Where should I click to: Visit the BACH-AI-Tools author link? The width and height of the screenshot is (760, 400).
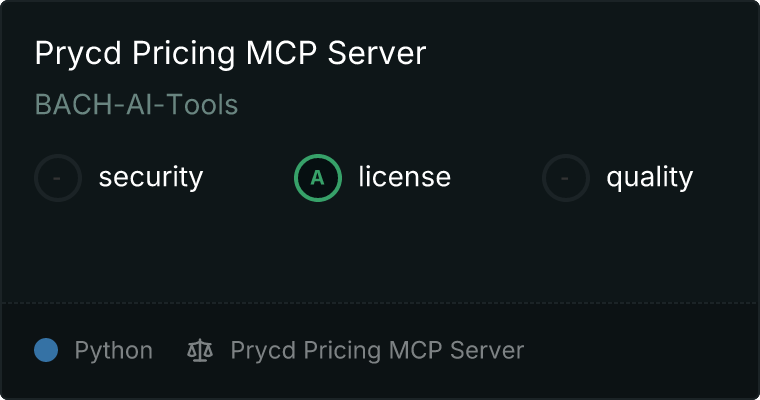coord(136,104)
